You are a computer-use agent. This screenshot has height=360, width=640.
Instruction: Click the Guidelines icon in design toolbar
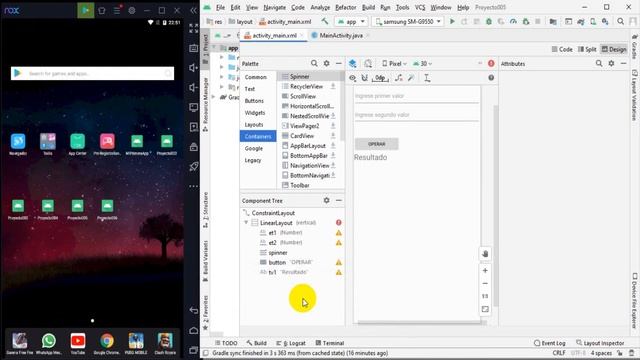point(427,78)
